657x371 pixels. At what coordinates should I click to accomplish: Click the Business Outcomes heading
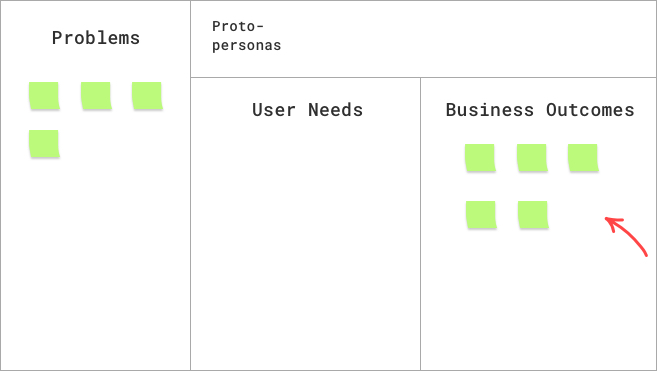coord(540,110)
